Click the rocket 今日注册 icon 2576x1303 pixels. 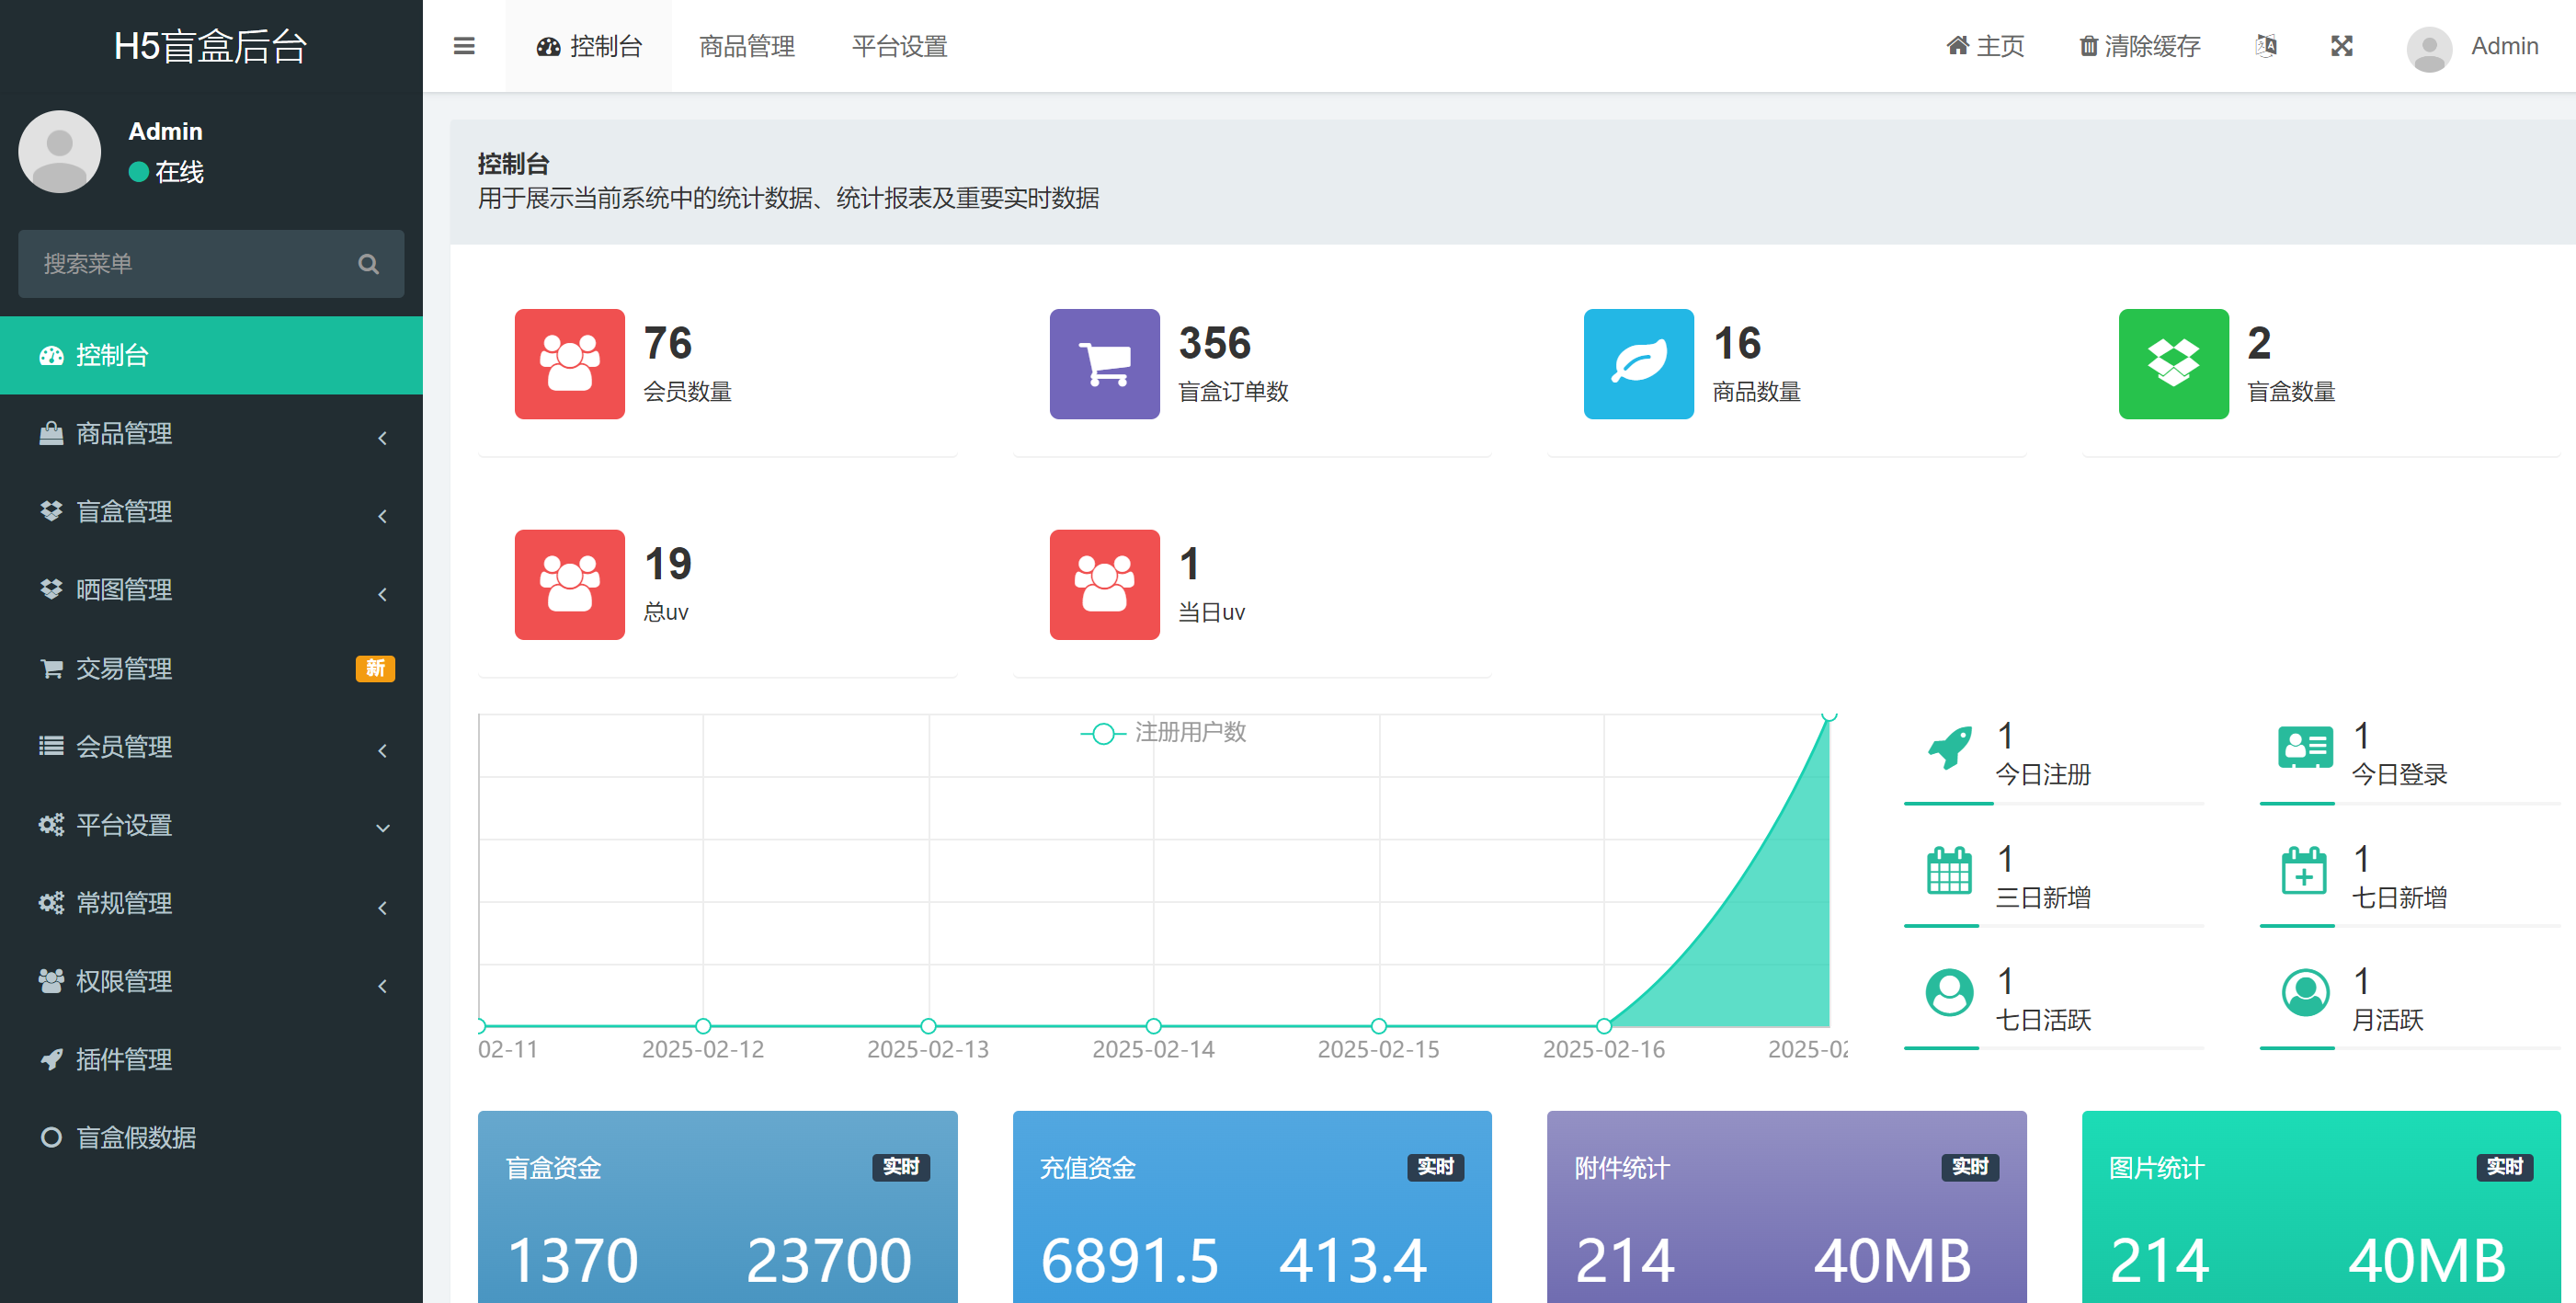pos(1949,747)
